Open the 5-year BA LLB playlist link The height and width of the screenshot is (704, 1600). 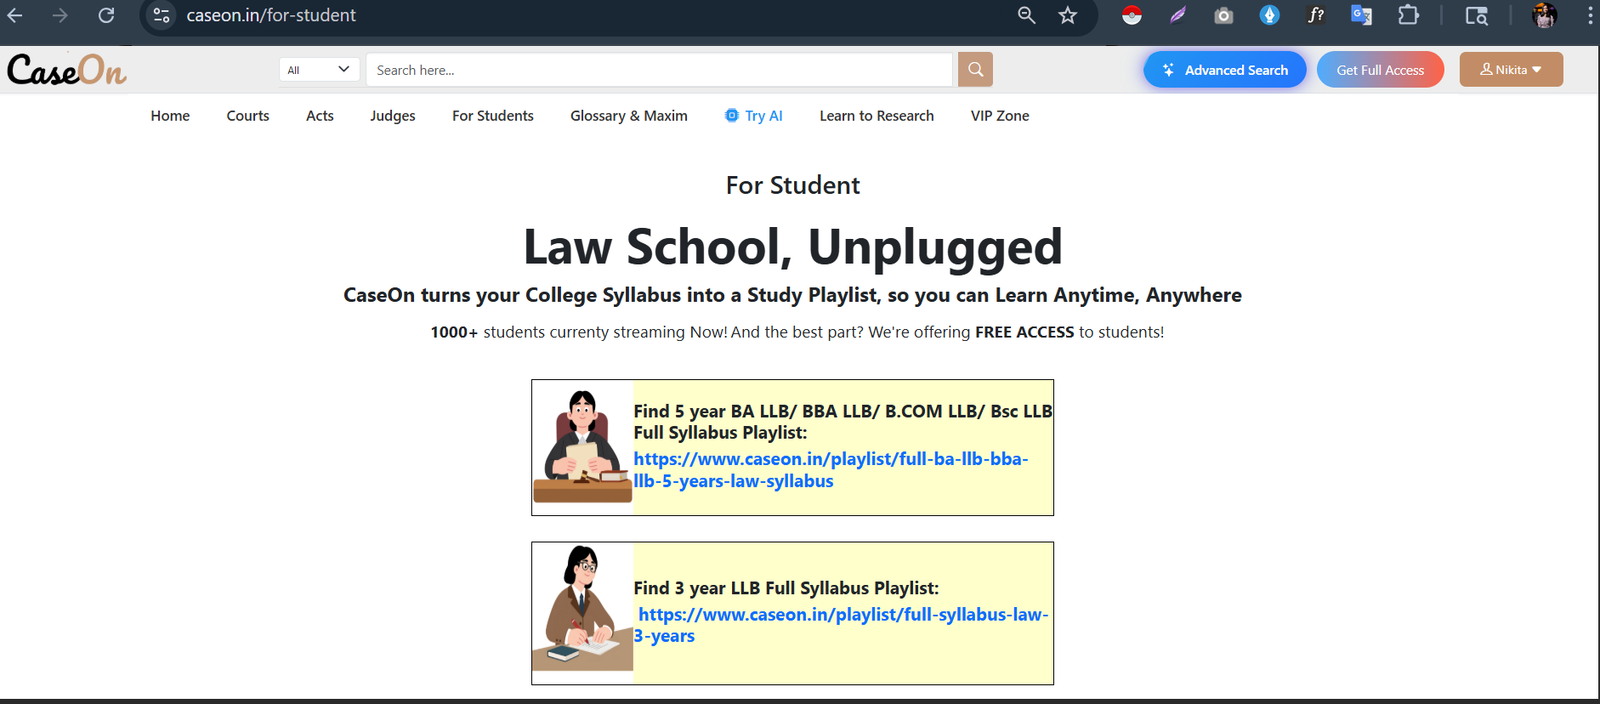coord(831,470)
